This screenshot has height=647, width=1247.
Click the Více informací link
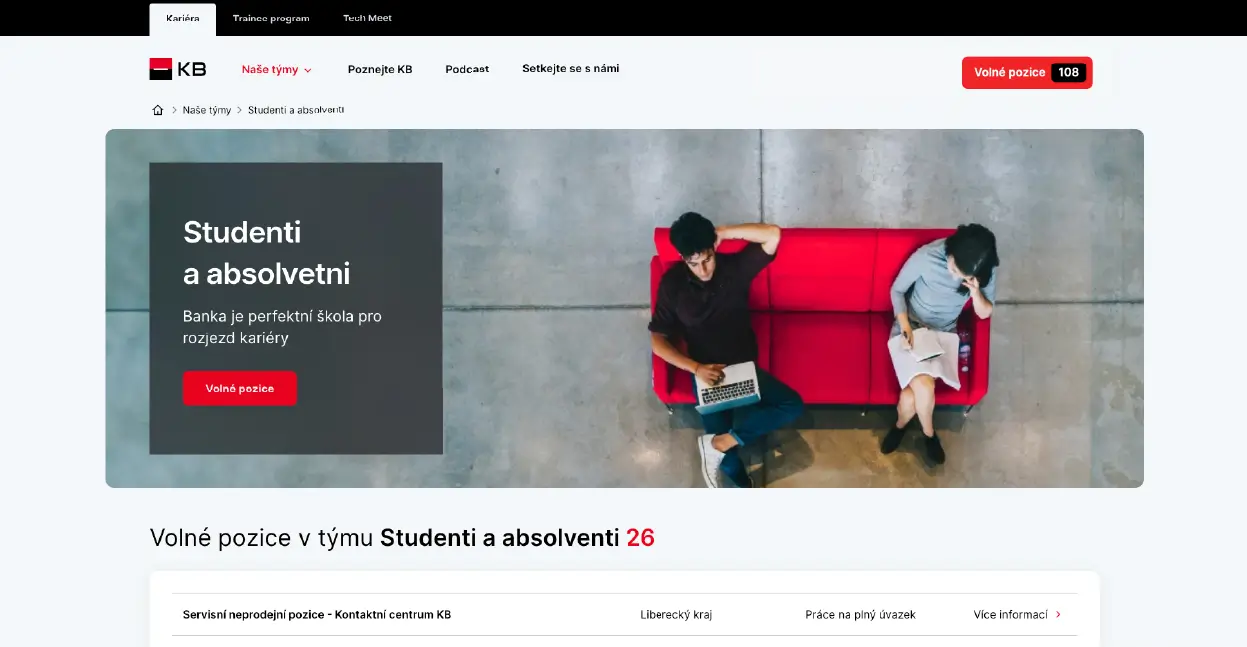point(1010,615)
